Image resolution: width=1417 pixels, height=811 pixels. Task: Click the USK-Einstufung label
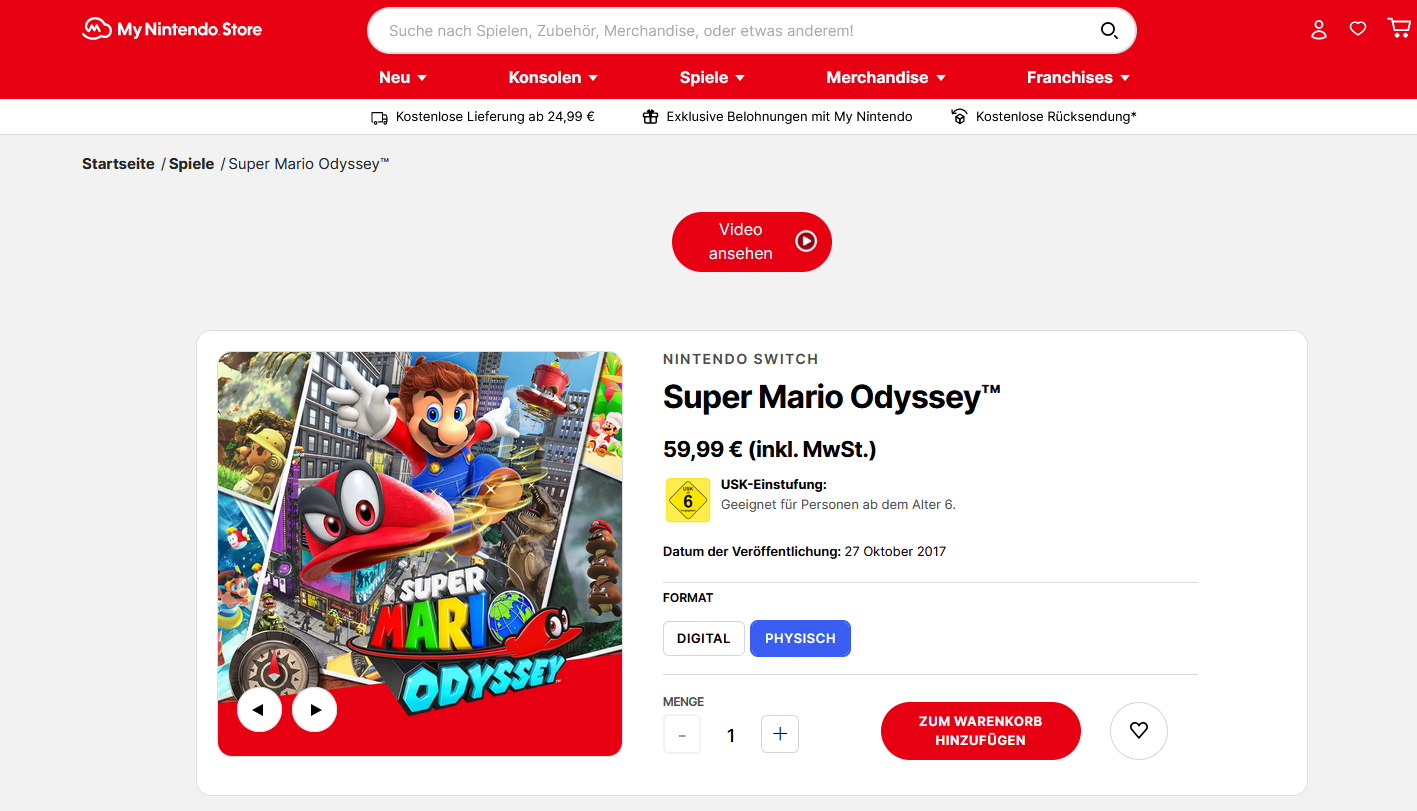[x=774, y=485]
